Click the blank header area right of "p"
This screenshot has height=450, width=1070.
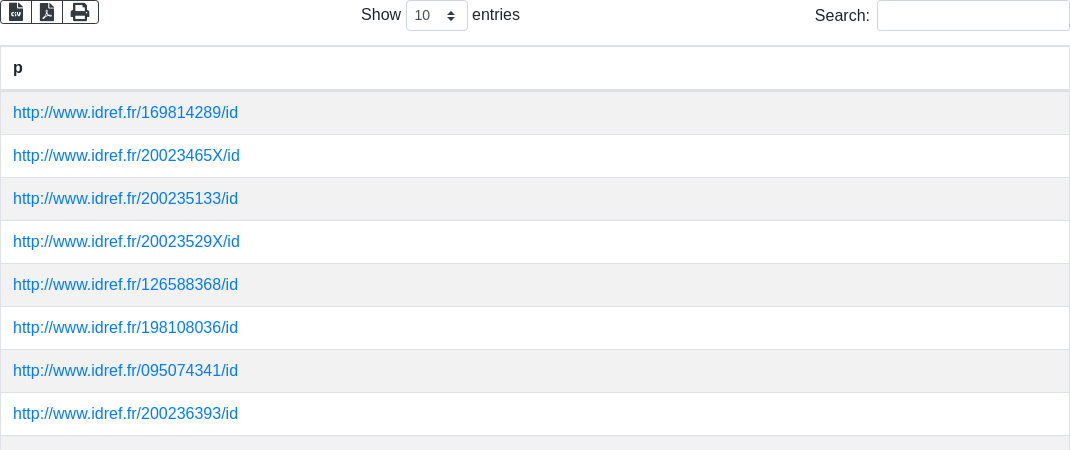tap(540, 68)
